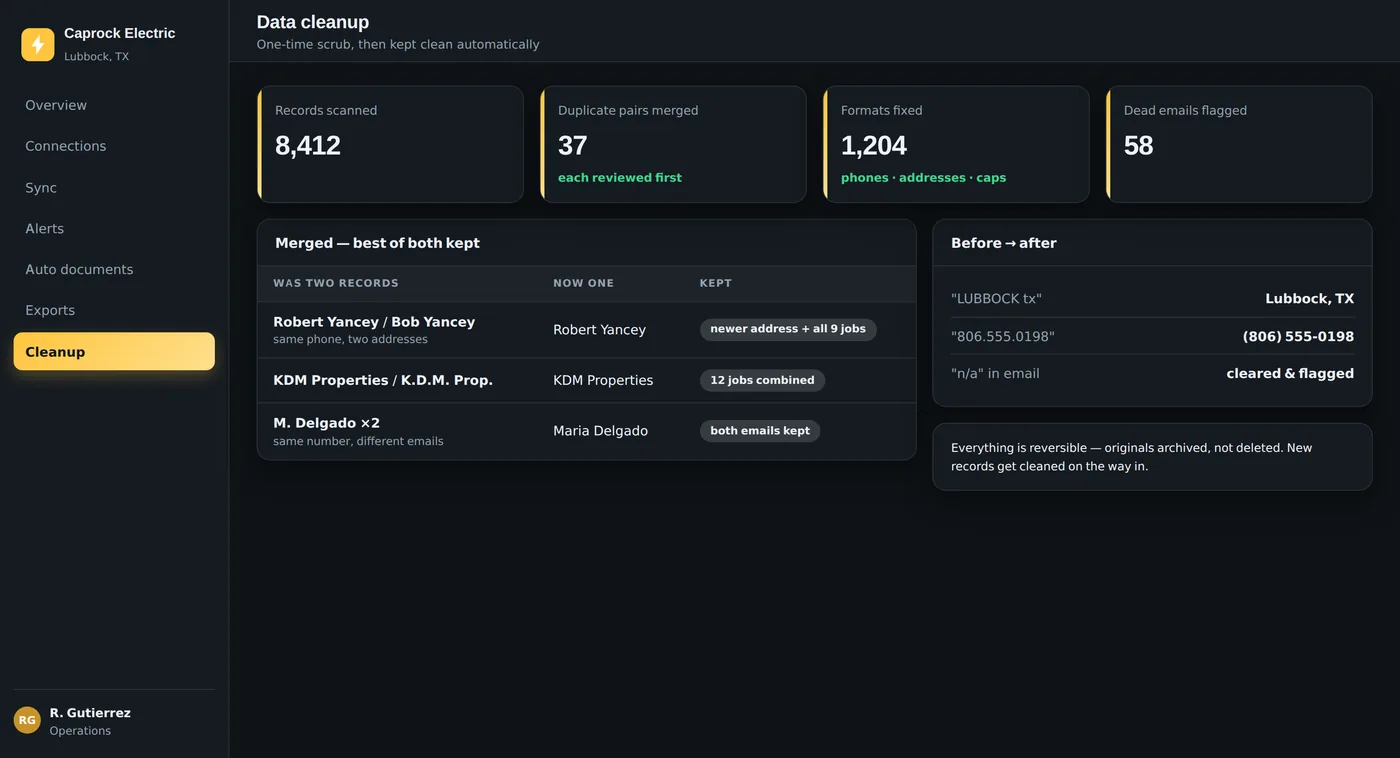Click the merged name Maria Delgado
This screenshot has height=758, width=1400.
(x=601, y=431)
